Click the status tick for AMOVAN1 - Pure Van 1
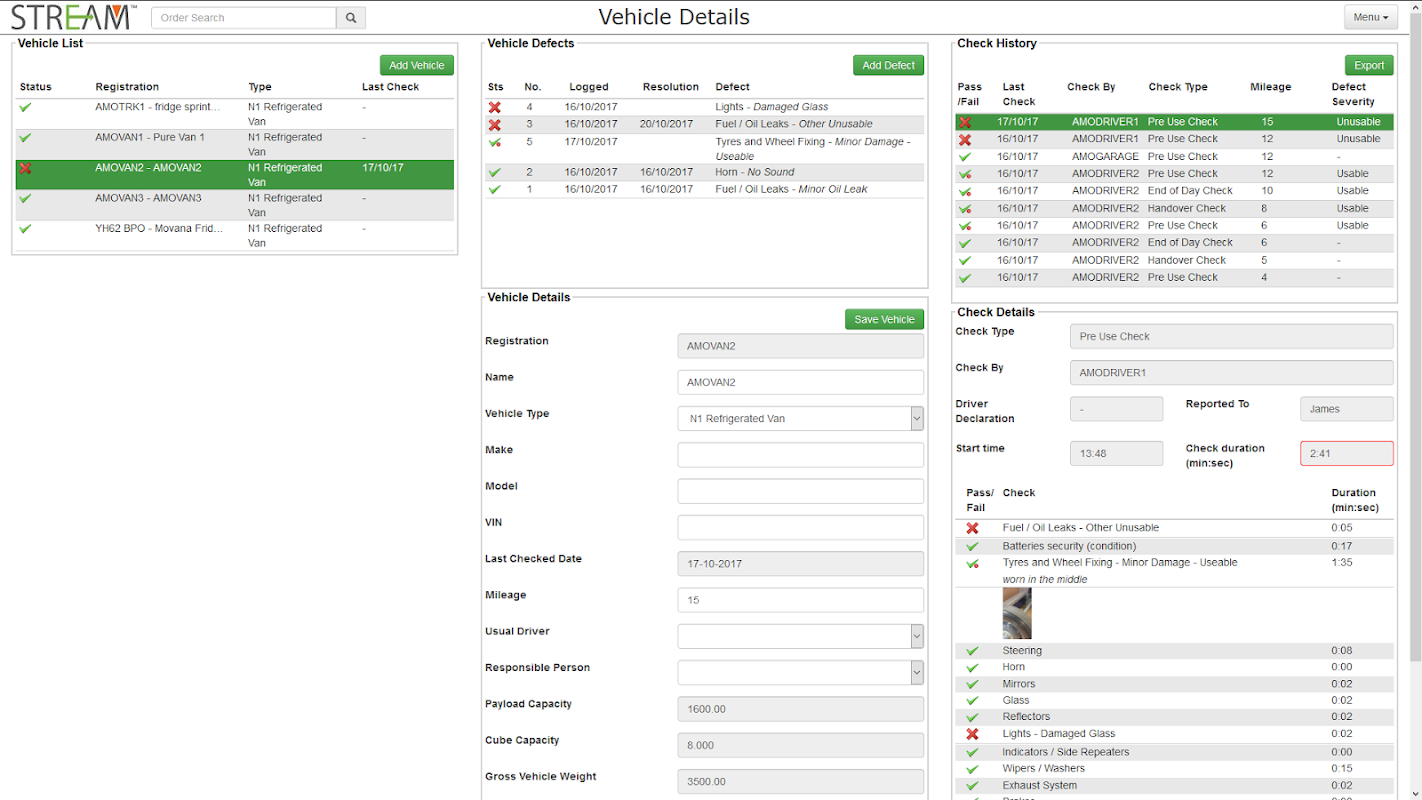1422x800 pixels. [x=25, y=137]
